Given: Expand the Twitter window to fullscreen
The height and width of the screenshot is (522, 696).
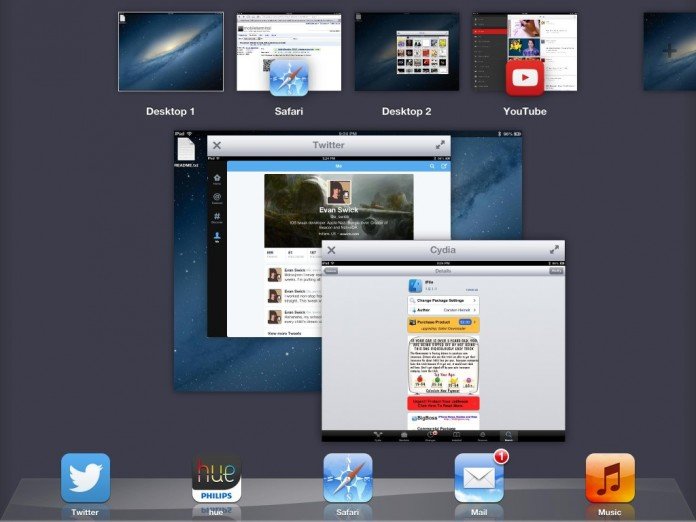Looking at the screenshot, I should (x=440, y=145).
